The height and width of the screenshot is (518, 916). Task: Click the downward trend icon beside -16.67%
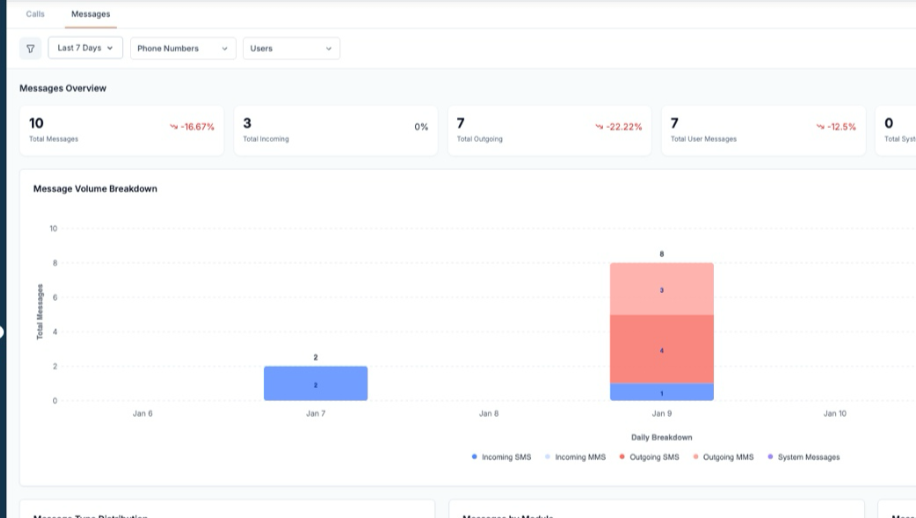[173, 127]
